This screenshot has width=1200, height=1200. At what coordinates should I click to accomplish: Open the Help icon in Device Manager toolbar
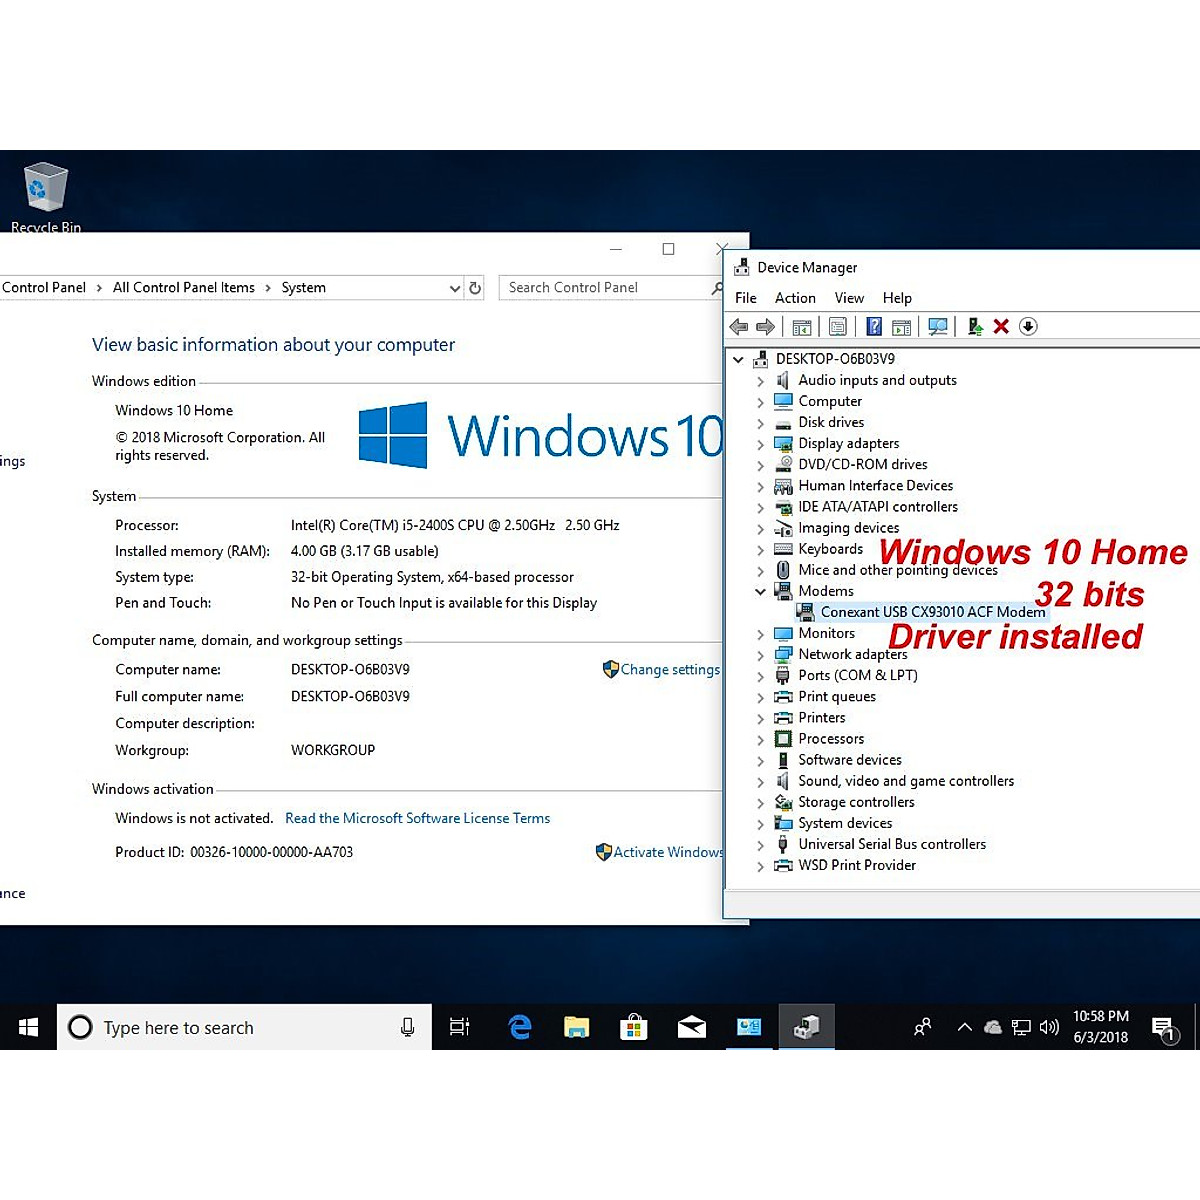point(874,327)
